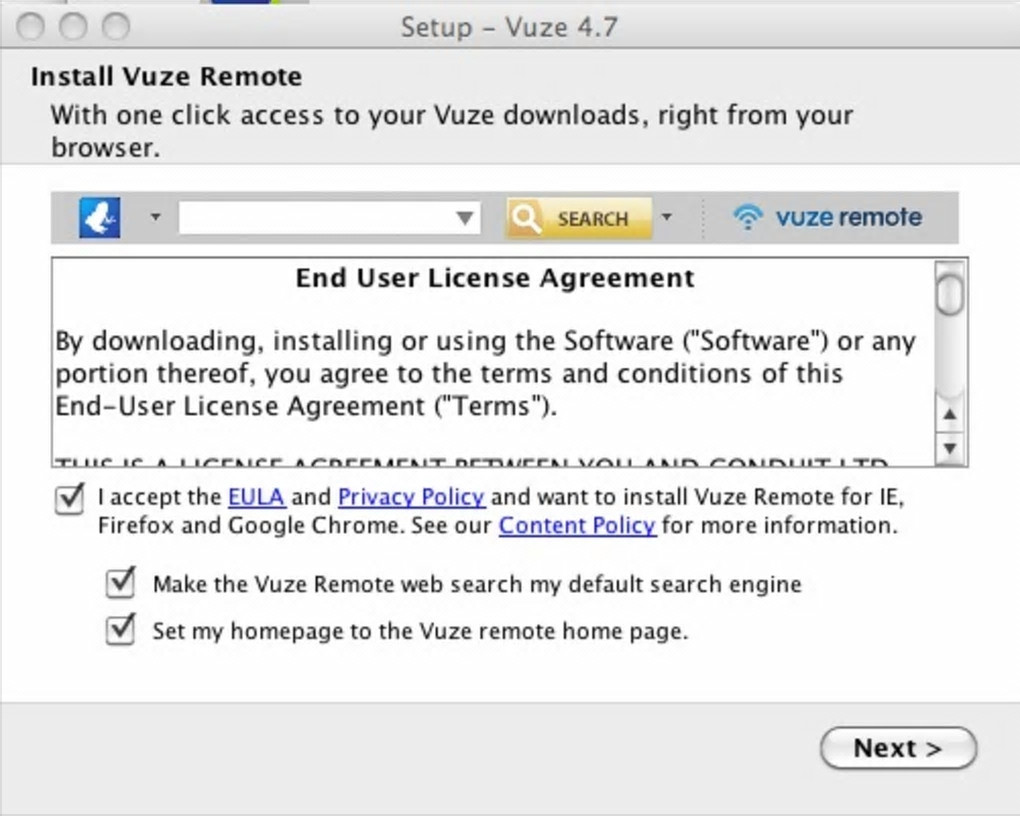Open the dropdown arrow beside Vuze logo
The width and height of the screenshot is (1020, 816).
tap(155, 216)
